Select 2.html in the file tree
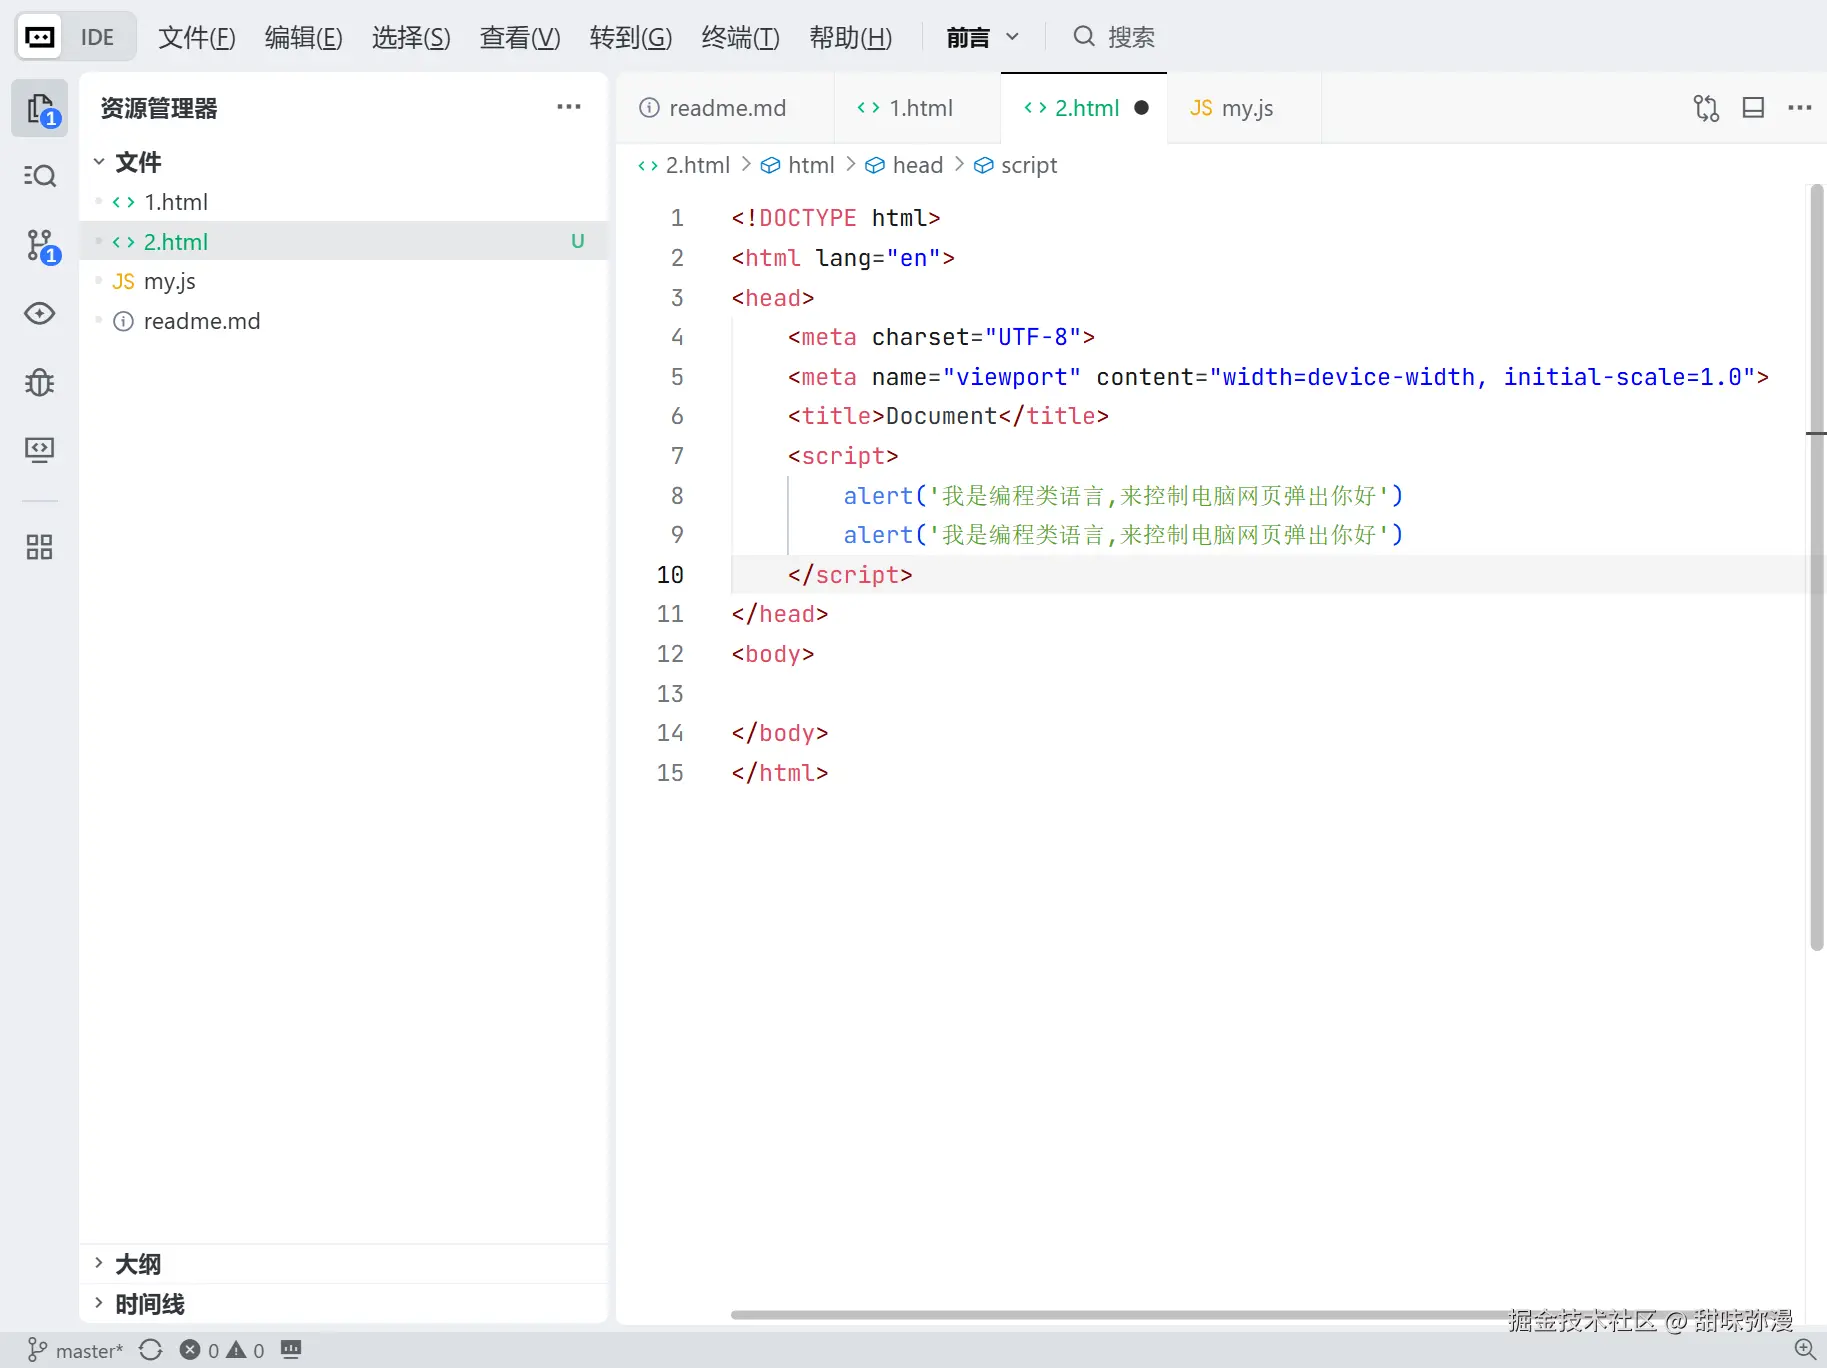 343,241
